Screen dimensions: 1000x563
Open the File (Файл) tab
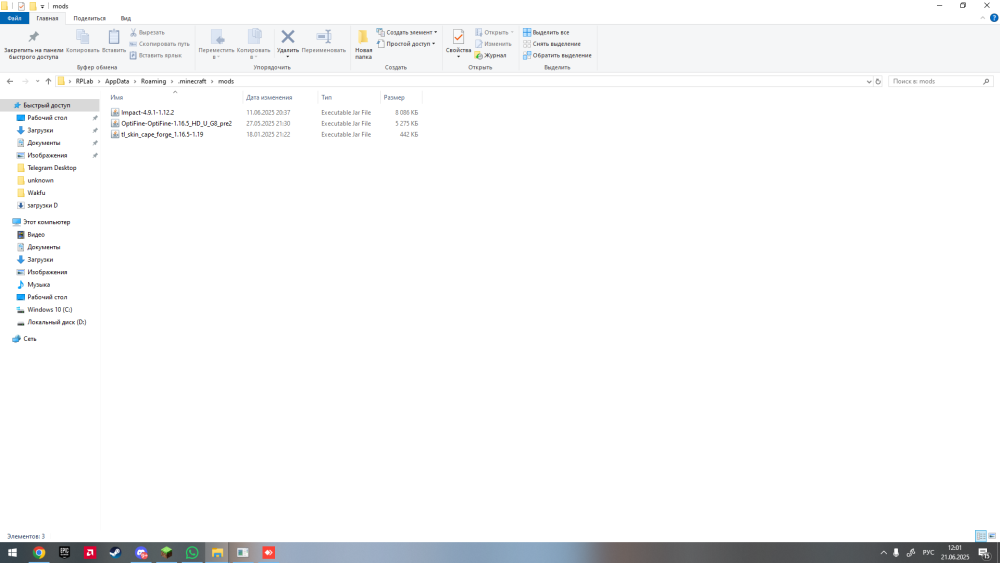click(x=14, y=18)
